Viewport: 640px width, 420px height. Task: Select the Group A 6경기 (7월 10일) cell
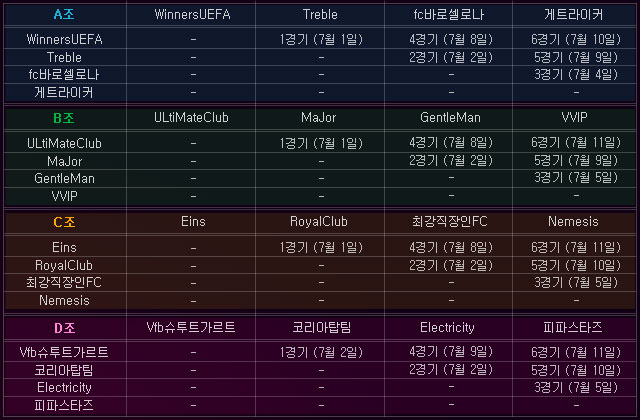573,39
